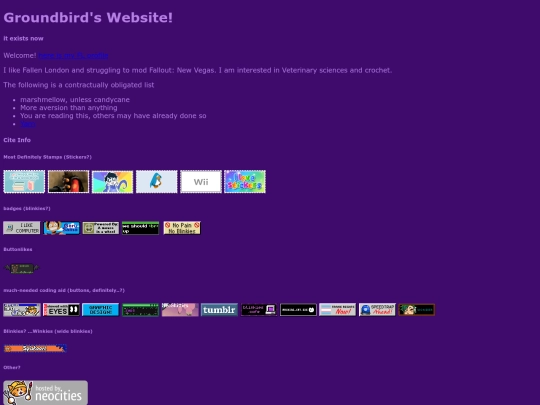Click the rainbow cartoon character stamp
This screenshot has height=405, width=540.
pos(112,181)
